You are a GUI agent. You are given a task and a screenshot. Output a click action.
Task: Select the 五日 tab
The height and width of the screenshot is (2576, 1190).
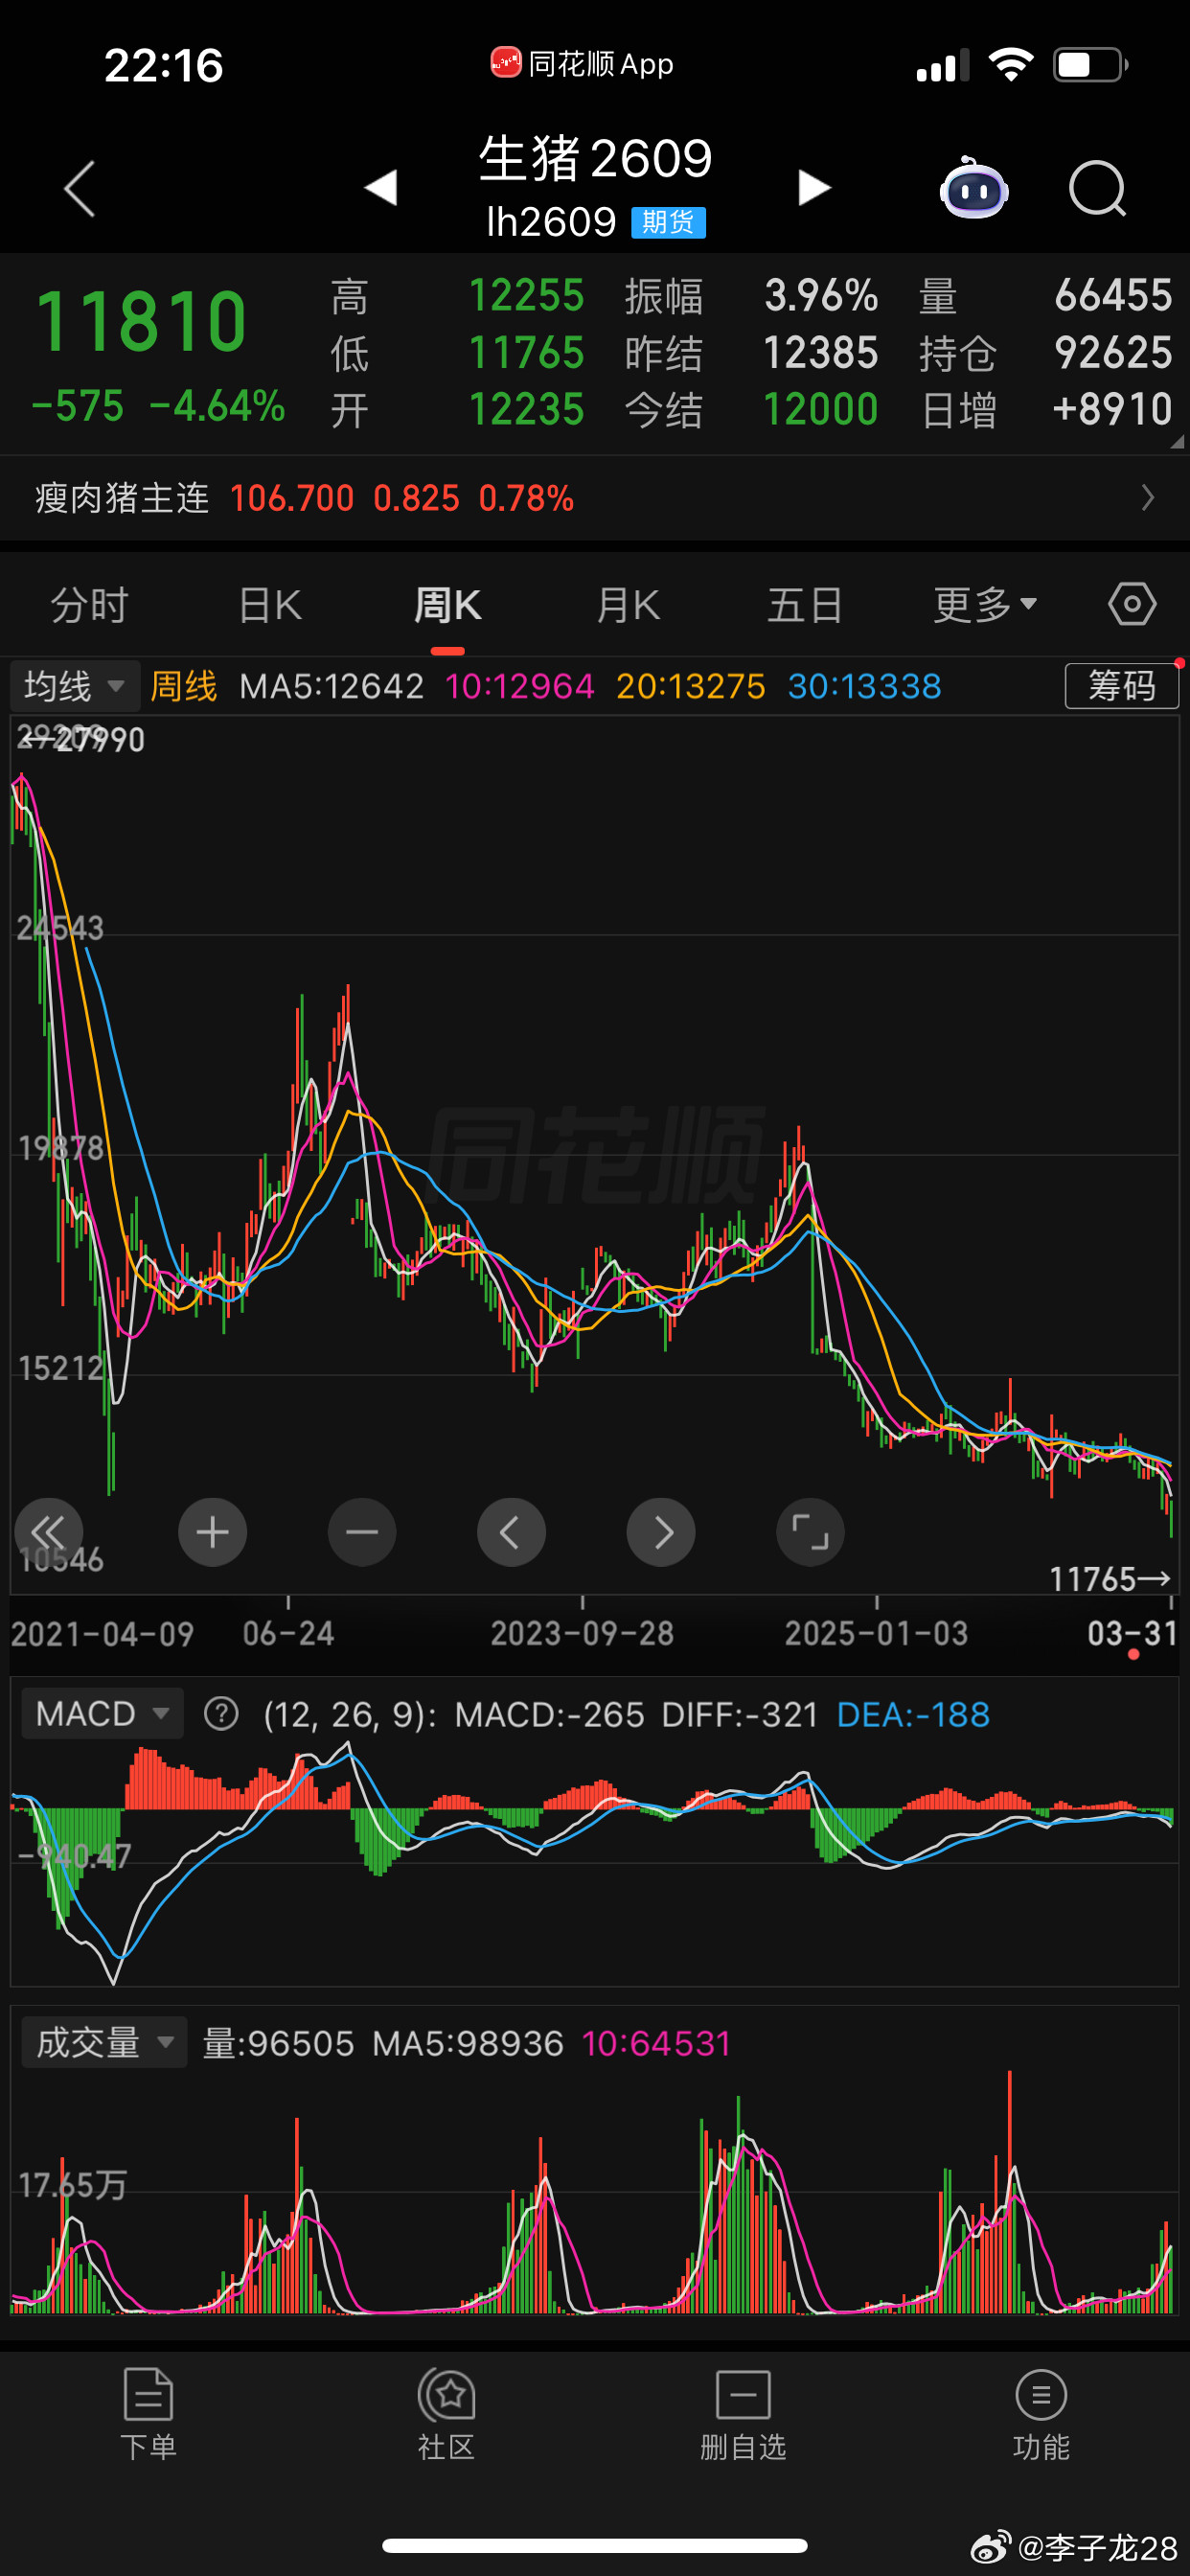(x=805, y=605)
